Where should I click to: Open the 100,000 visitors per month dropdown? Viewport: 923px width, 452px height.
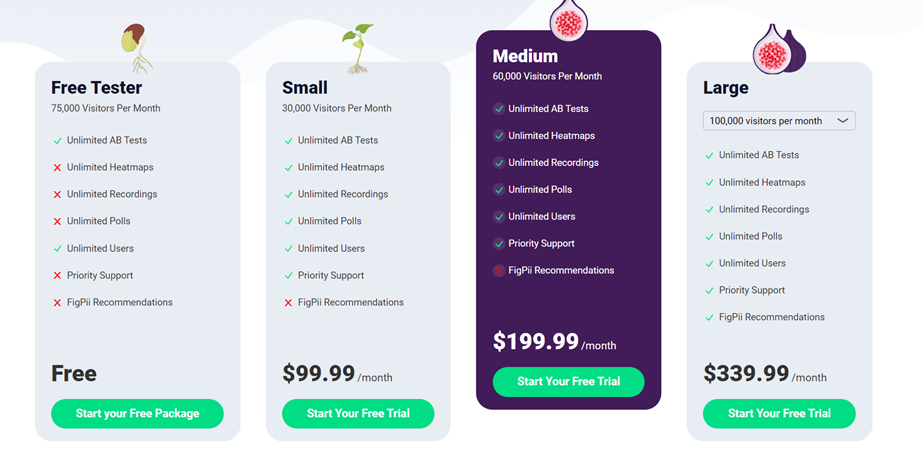coord(779,121)
